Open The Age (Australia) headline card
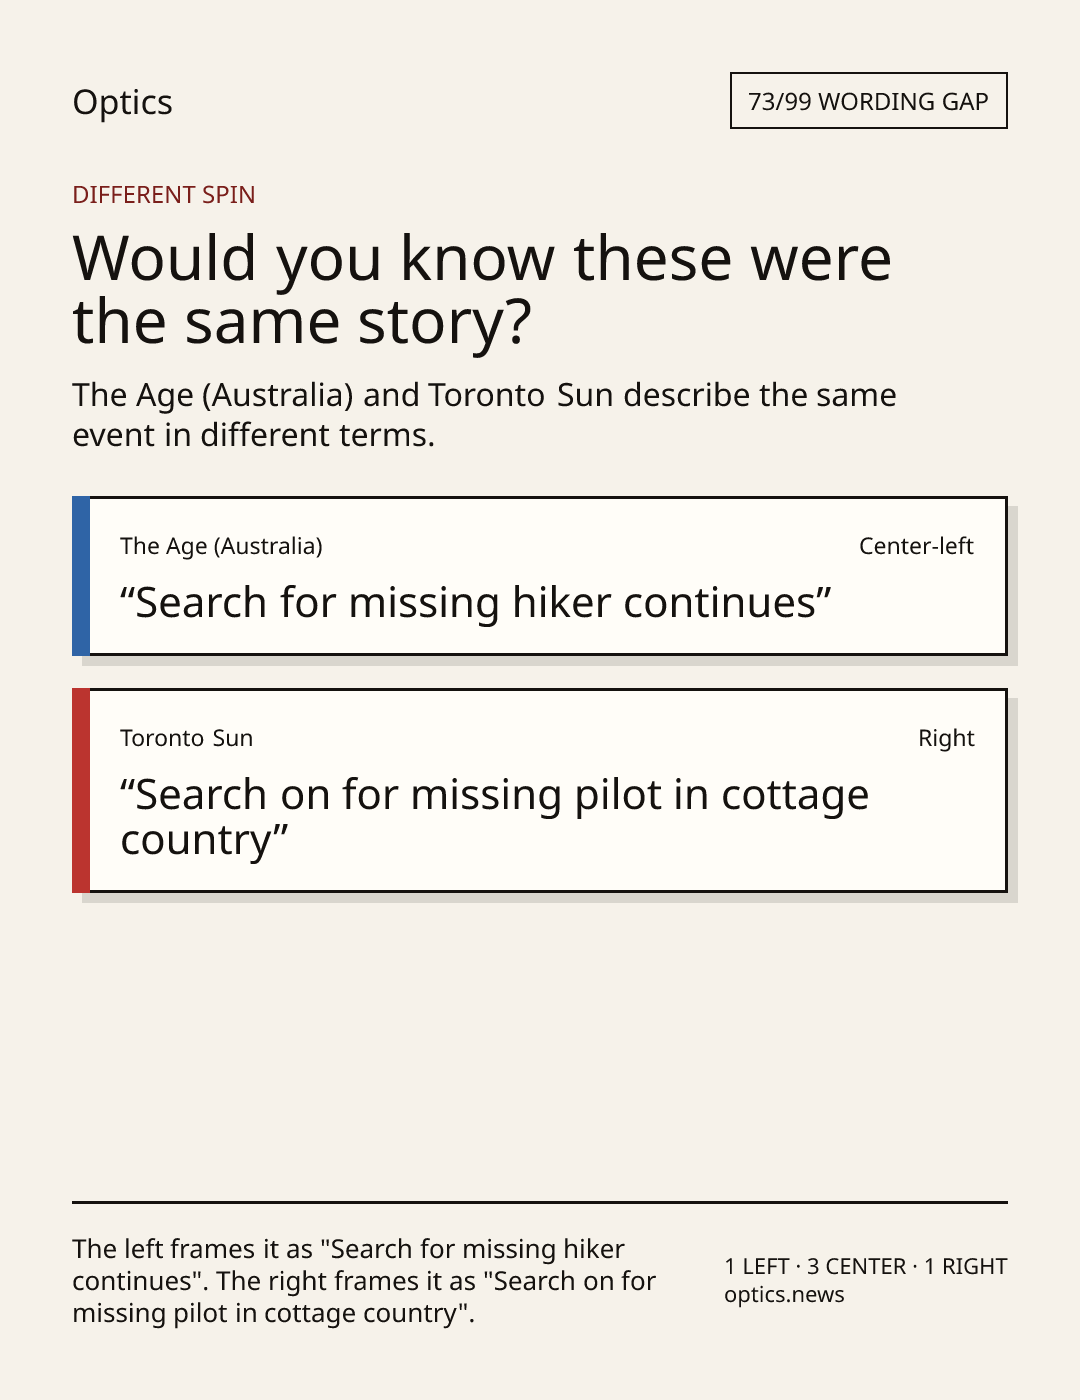This screenshot has height=1400, width=1080. [540, 576]
